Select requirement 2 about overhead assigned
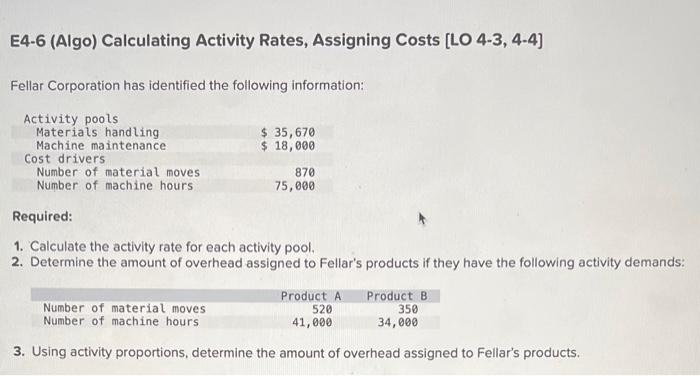This screenshot has width=700, height=376. tap(348, 262)
